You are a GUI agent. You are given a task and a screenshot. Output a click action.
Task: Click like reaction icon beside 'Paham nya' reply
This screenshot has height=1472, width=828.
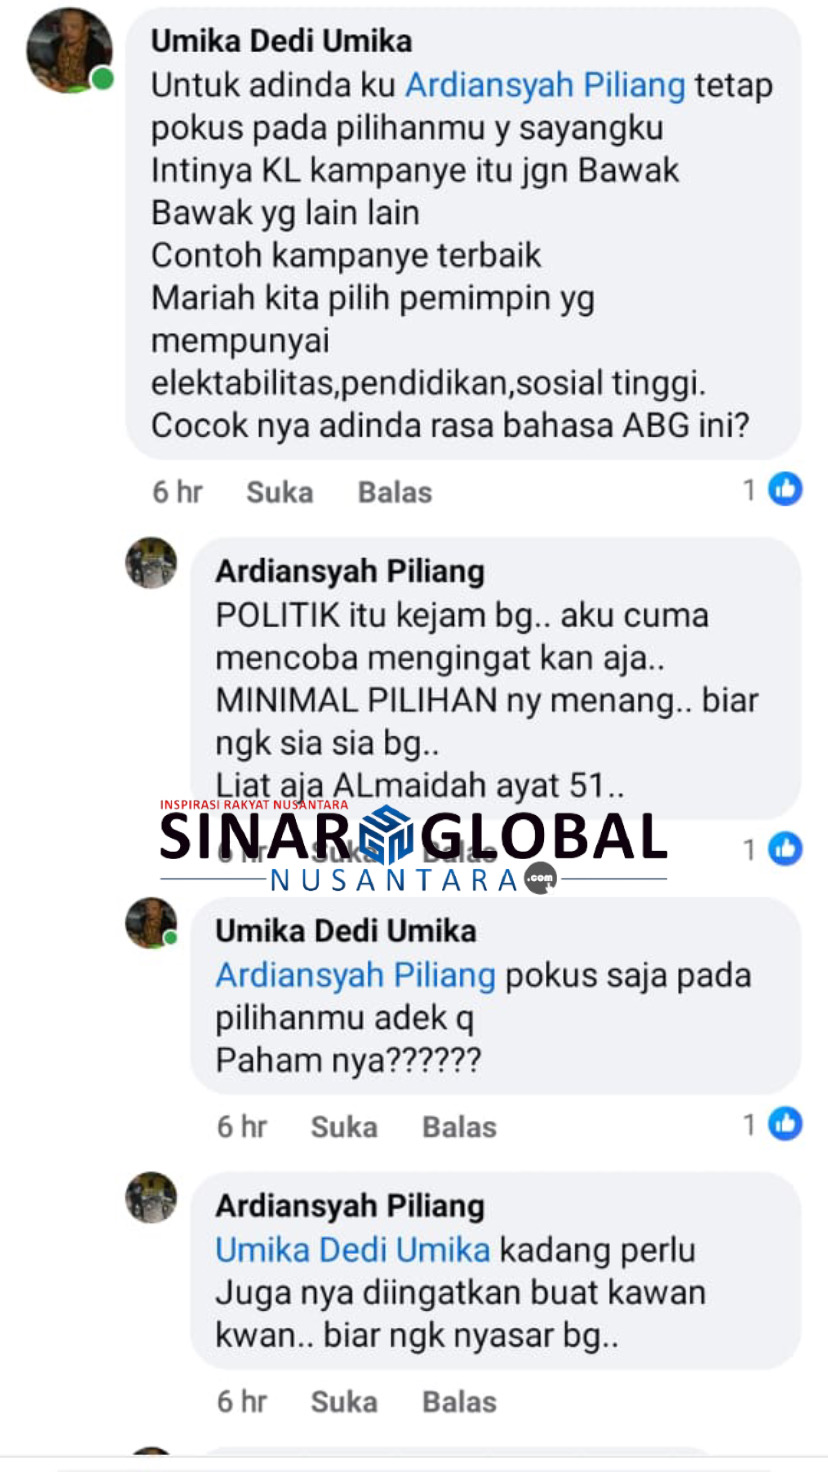tap(785, 1124)
